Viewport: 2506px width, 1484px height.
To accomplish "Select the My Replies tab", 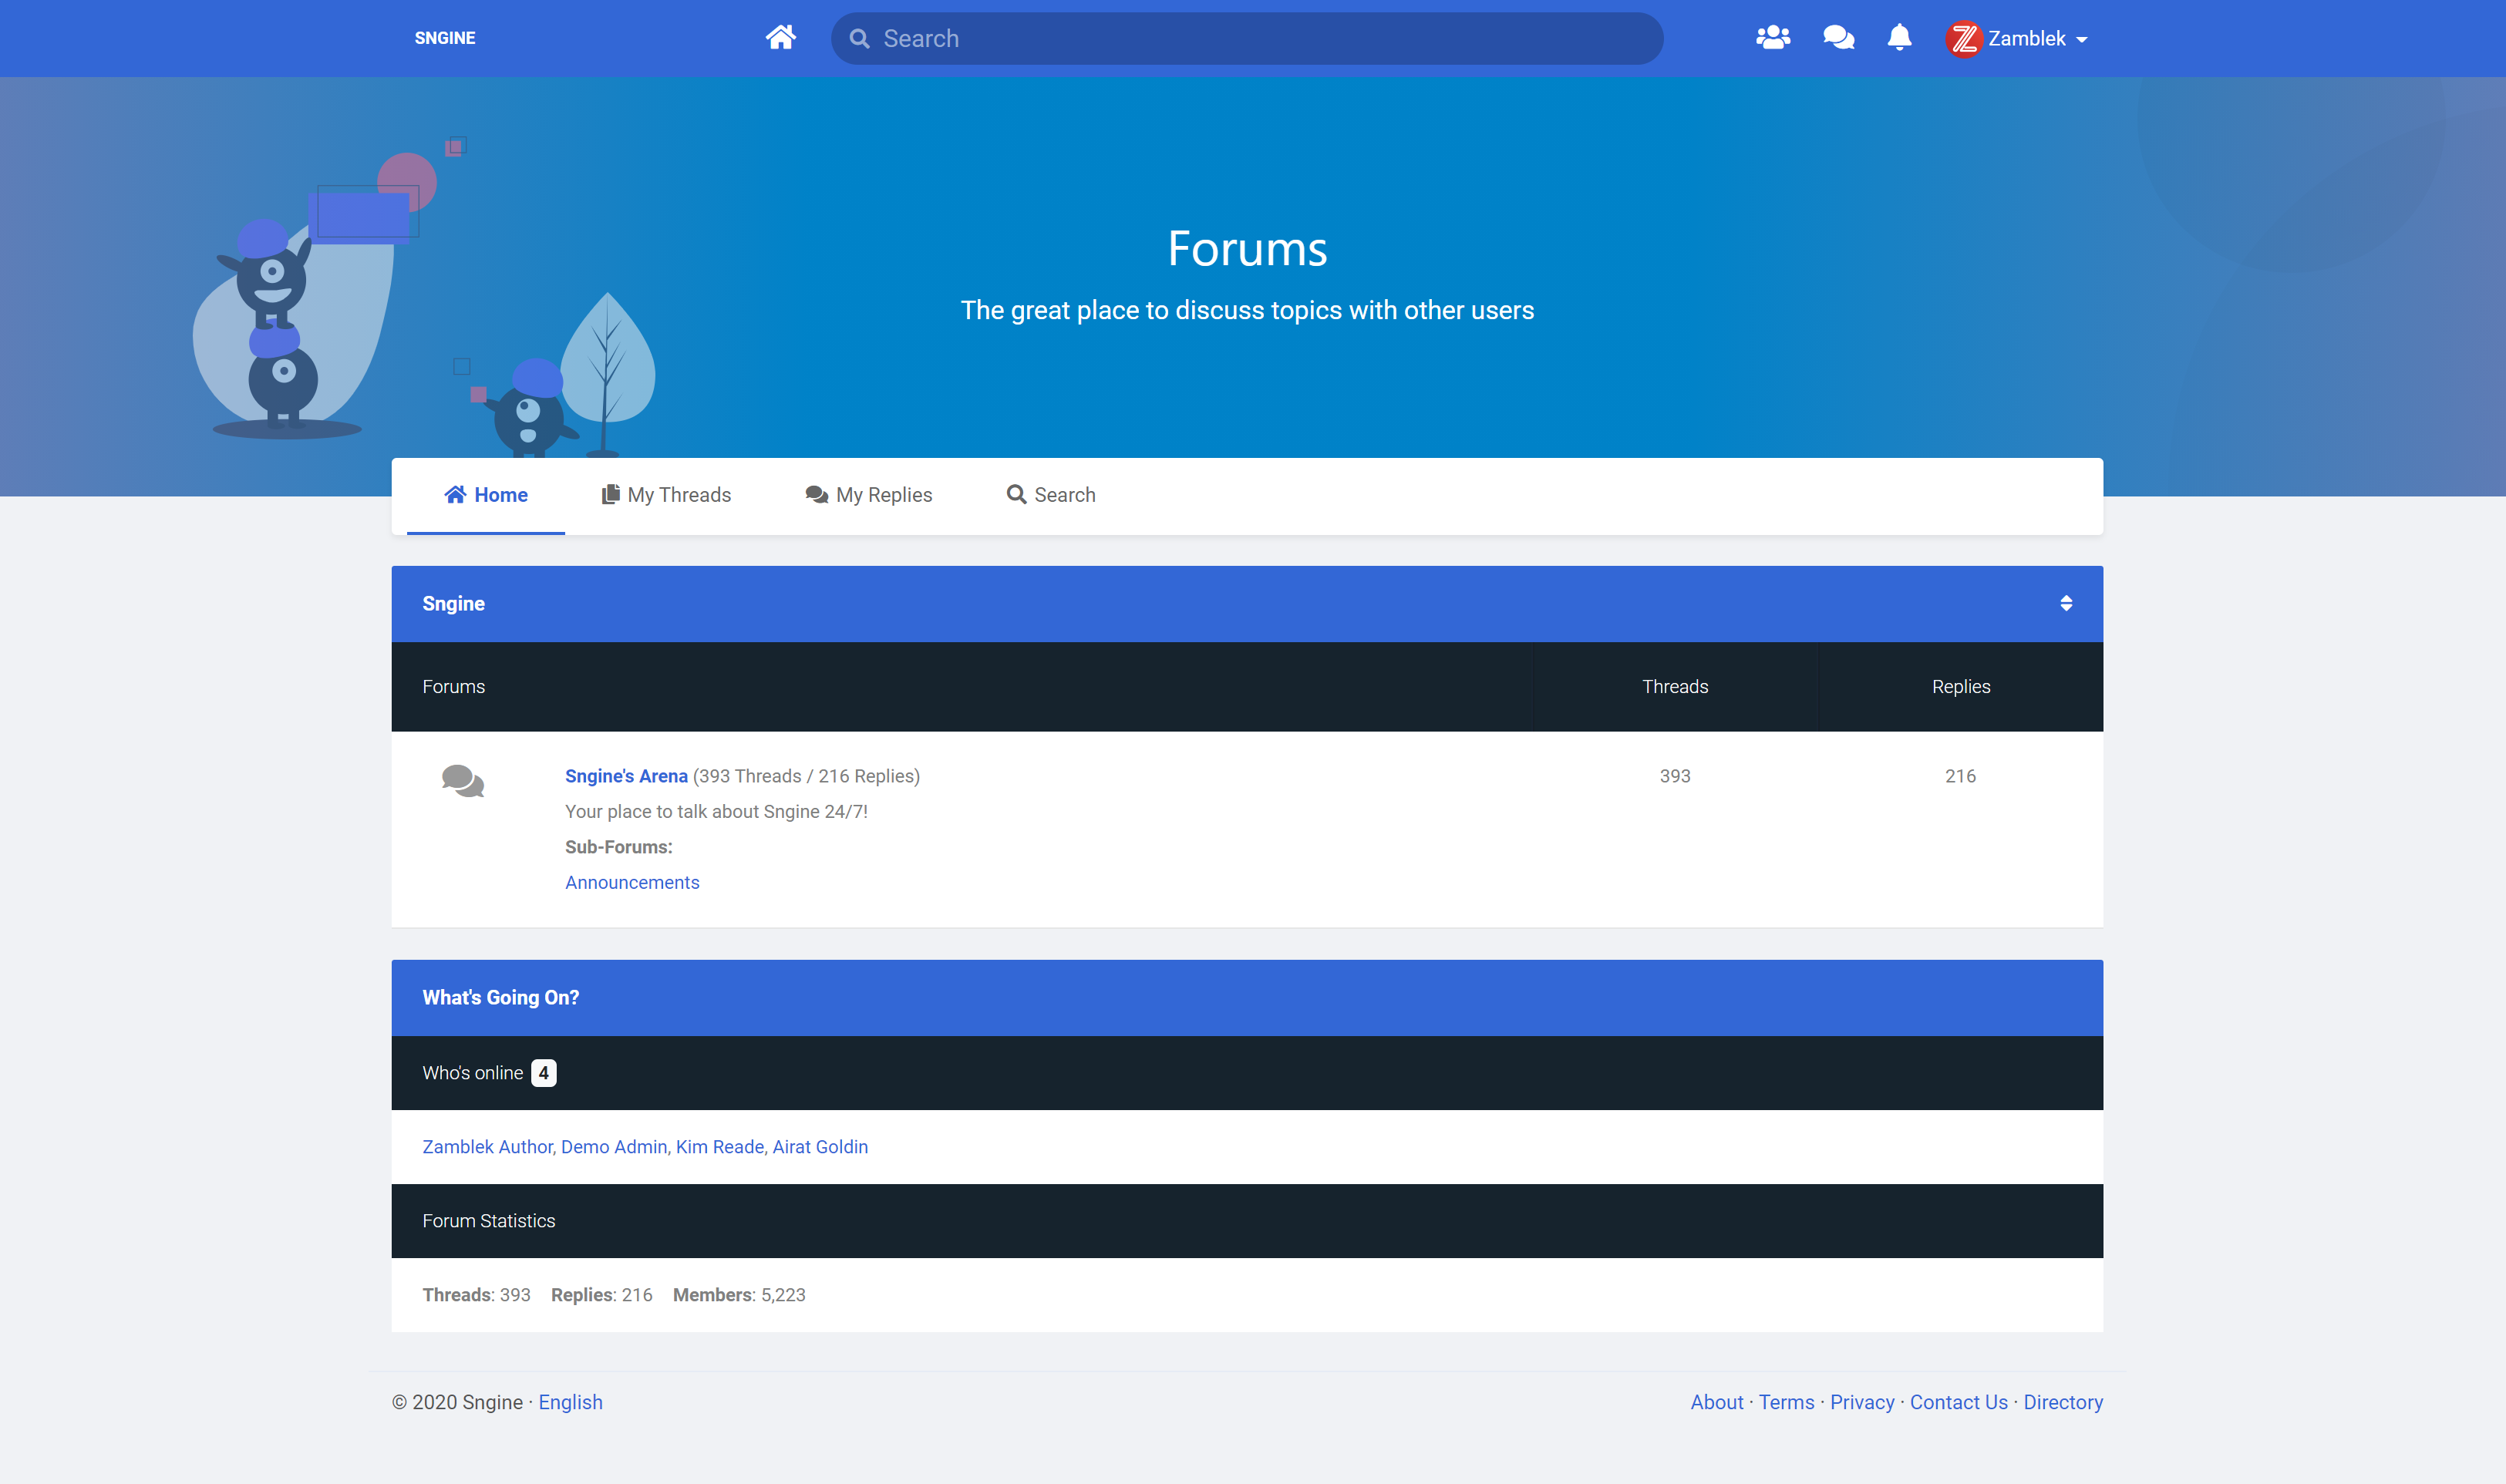I will [869, 495].
